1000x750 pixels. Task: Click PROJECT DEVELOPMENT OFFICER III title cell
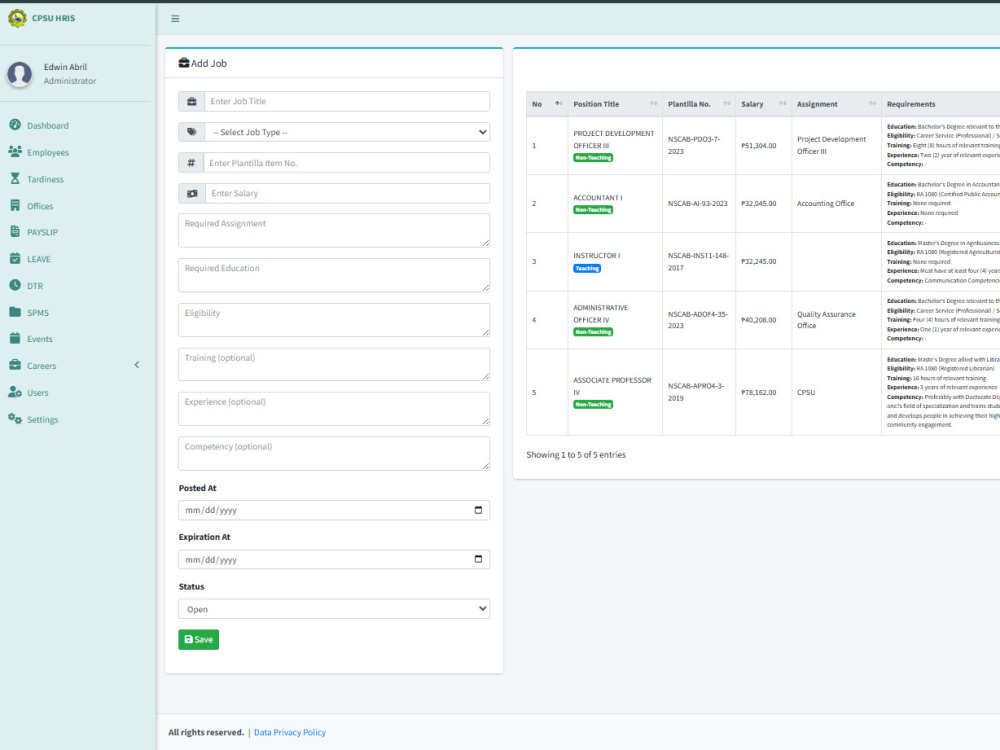coord(615,145)
